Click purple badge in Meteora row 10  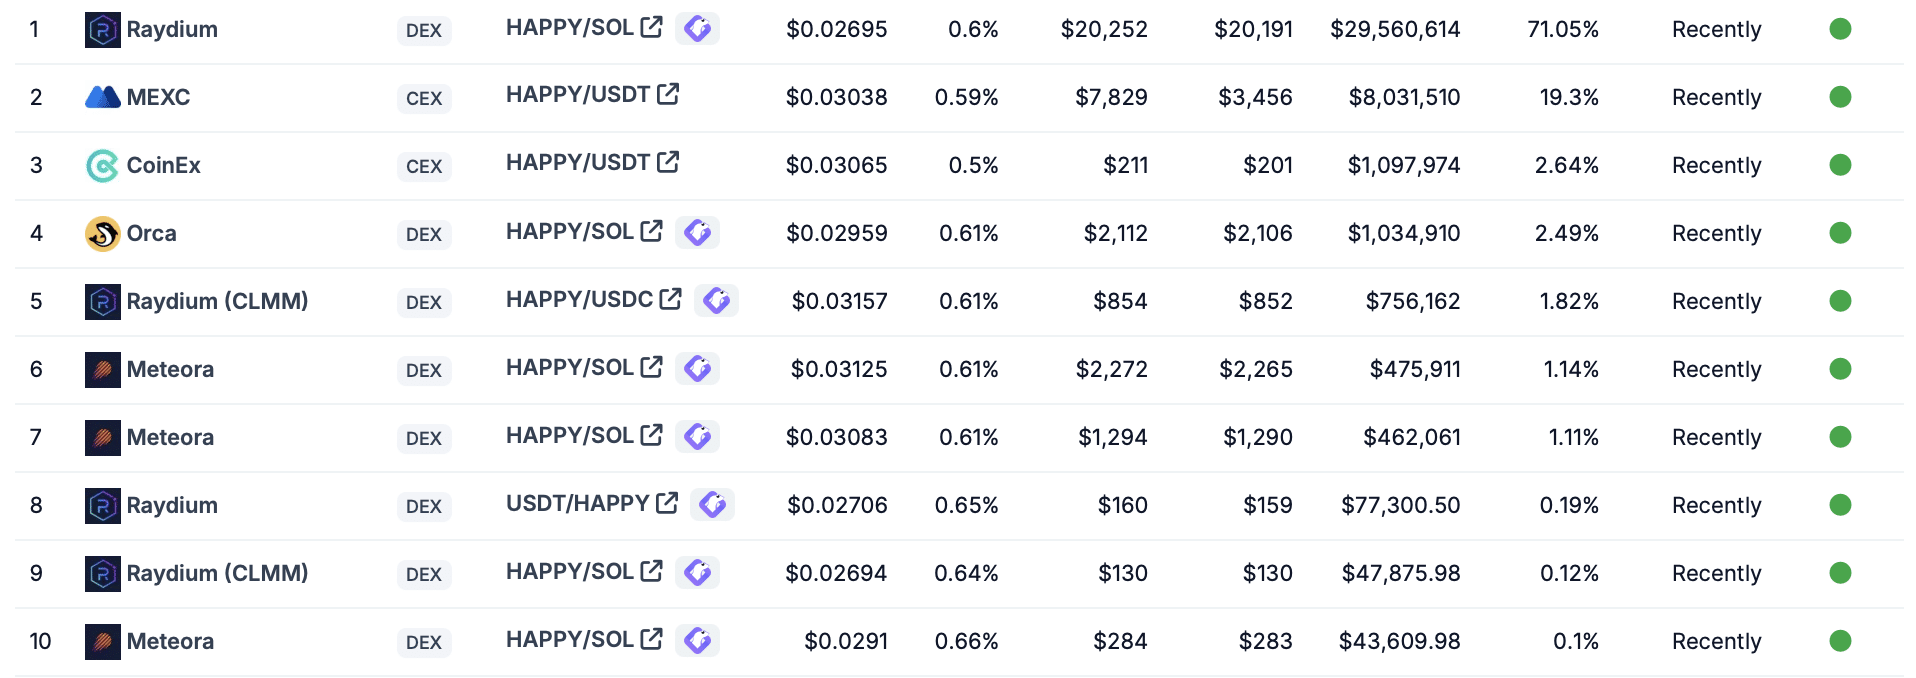(698, 640)
